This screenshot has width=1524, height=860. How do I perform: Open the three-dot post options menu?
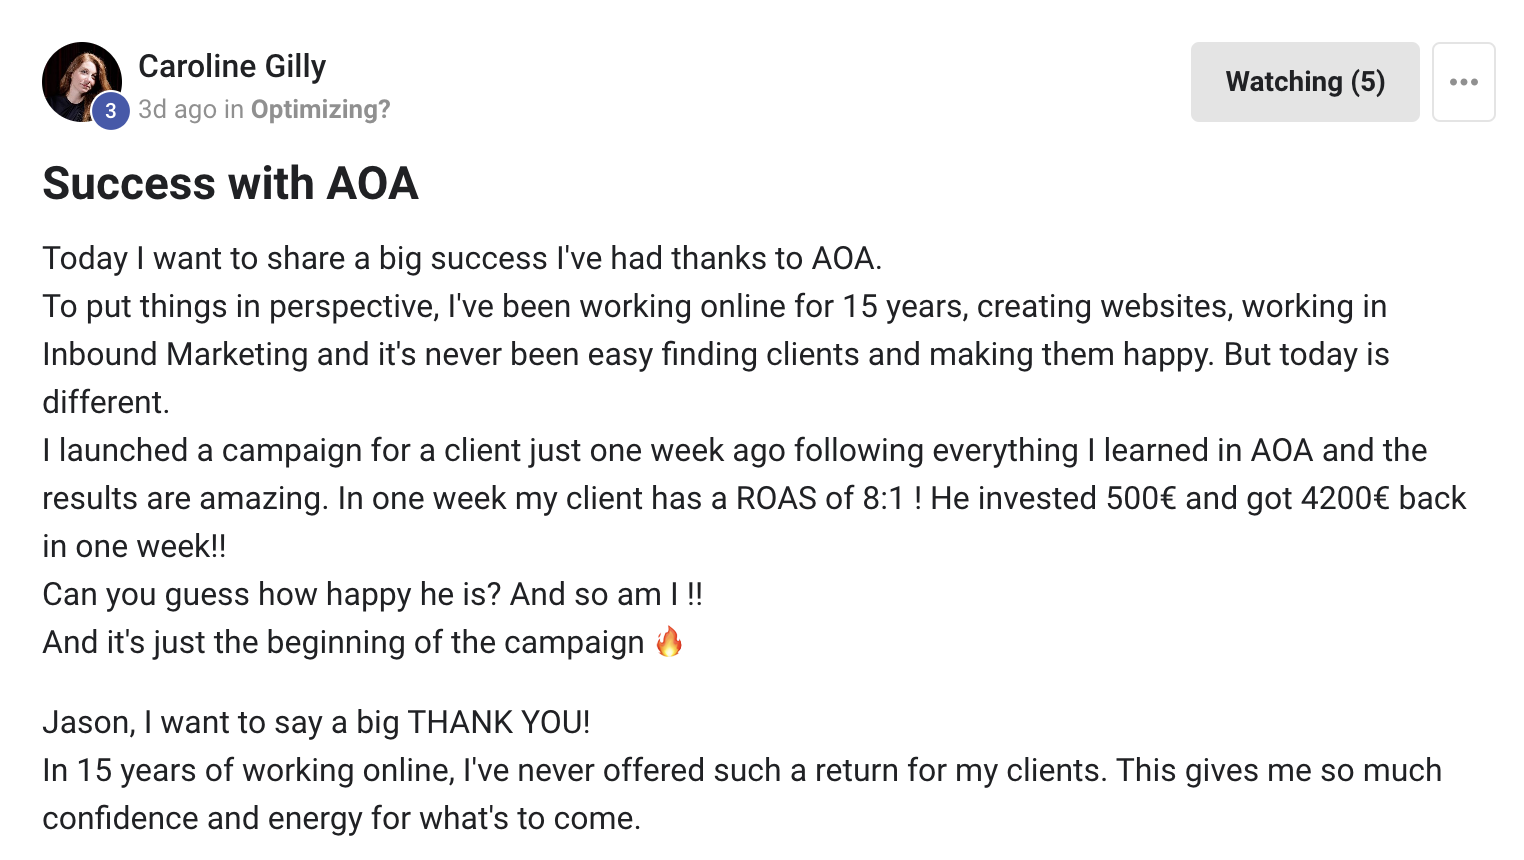point(1463,82)
